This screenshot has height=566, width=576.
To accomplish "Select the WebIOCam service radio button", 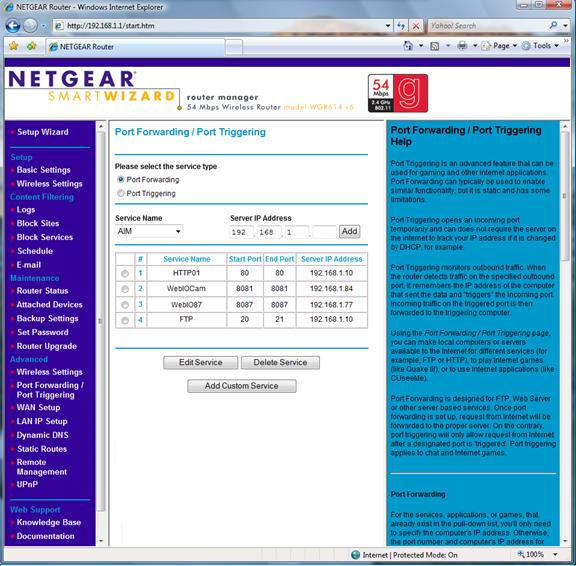I will tap(125, 289).
